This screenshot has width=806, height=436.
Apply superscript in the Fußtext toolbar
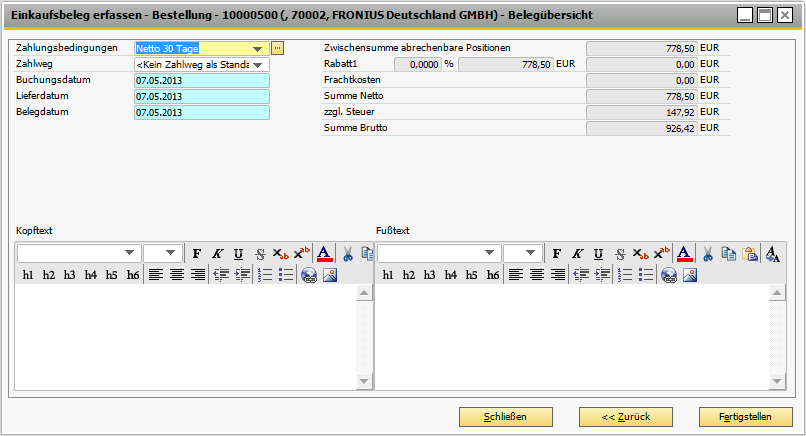click(x=660, y=254)
